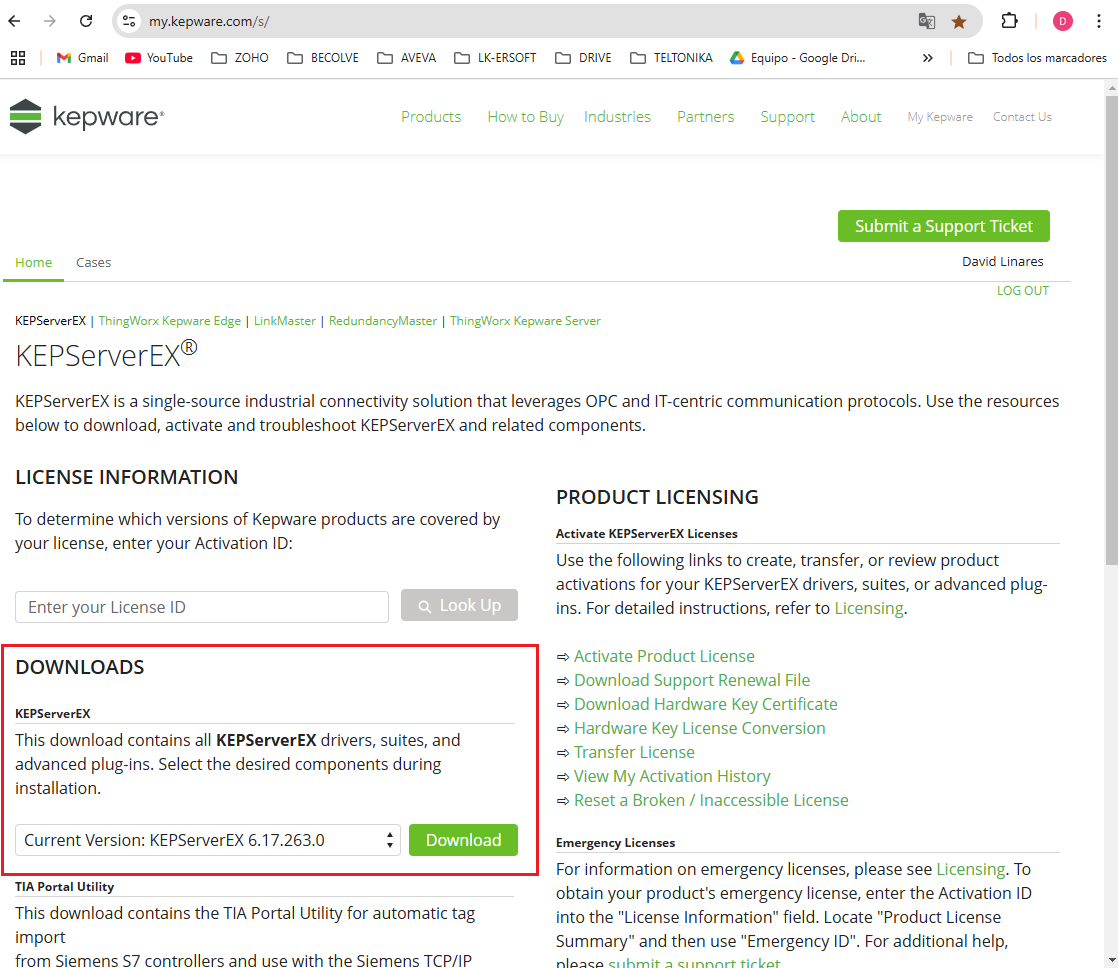
Task: Open the TELTONIKA bookmark folder
Action: coord(672,58)
